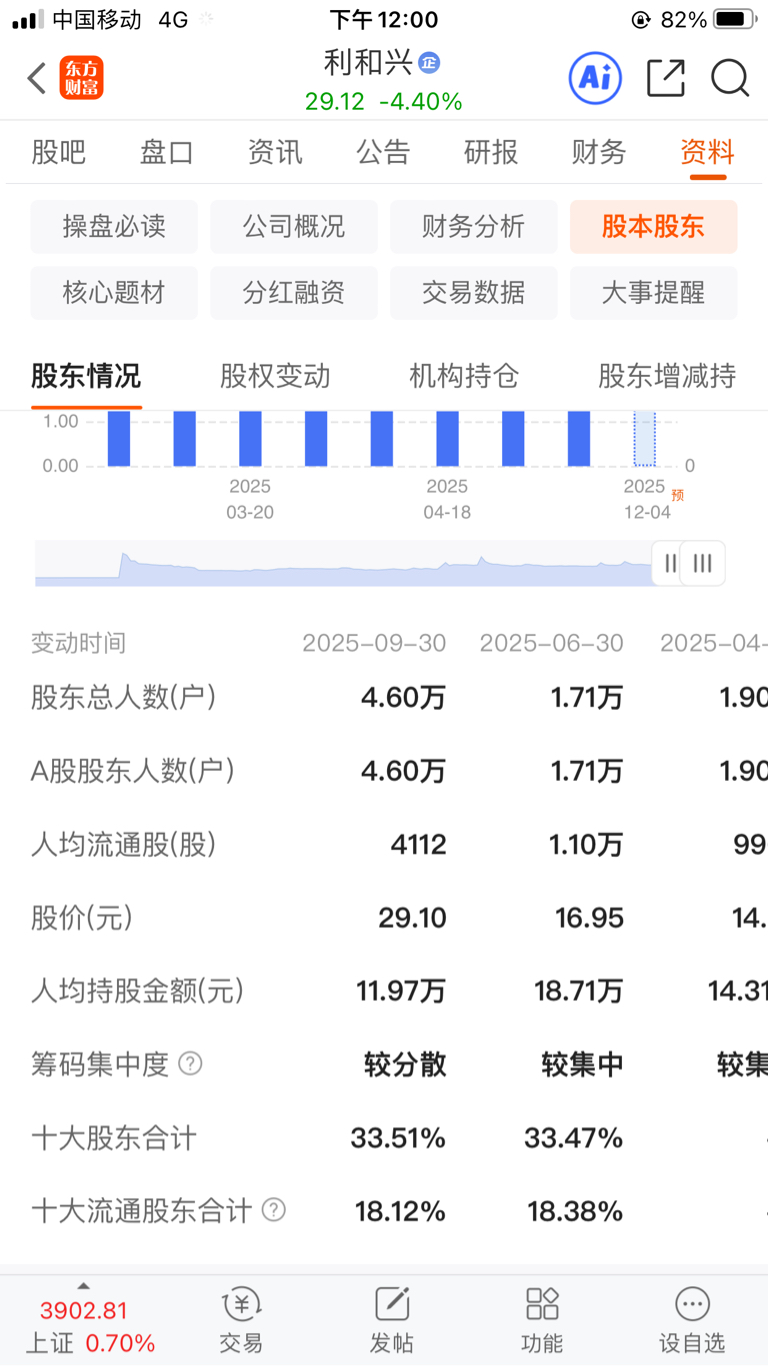Switch to the 研报 tab

(491, 152)
